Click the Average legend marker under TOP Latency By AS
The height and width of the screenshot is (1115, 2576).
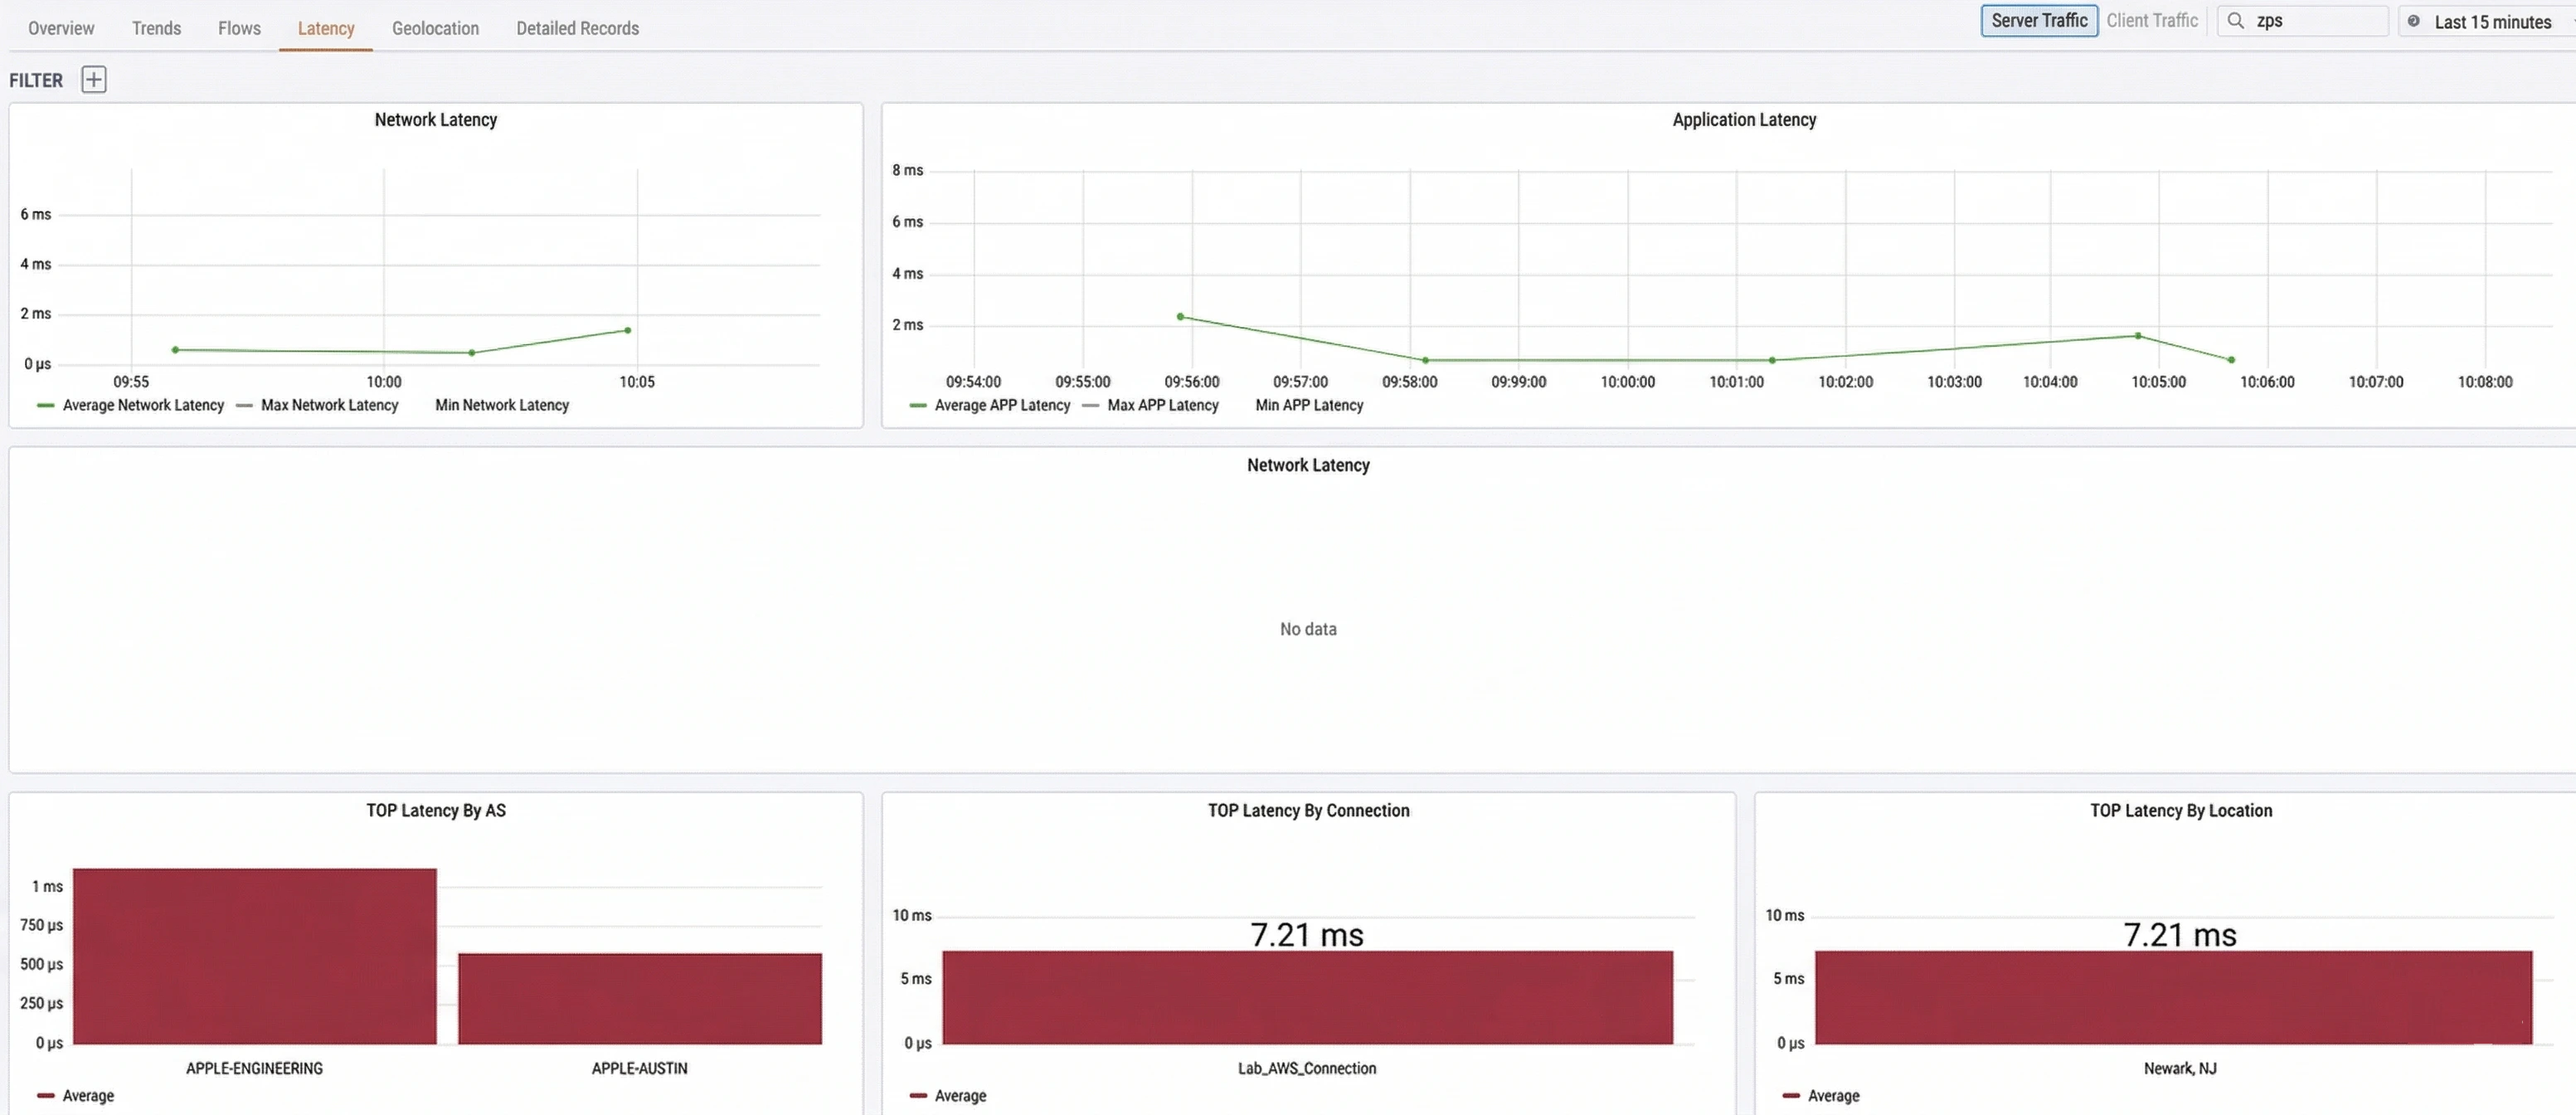coord(47,1095)
